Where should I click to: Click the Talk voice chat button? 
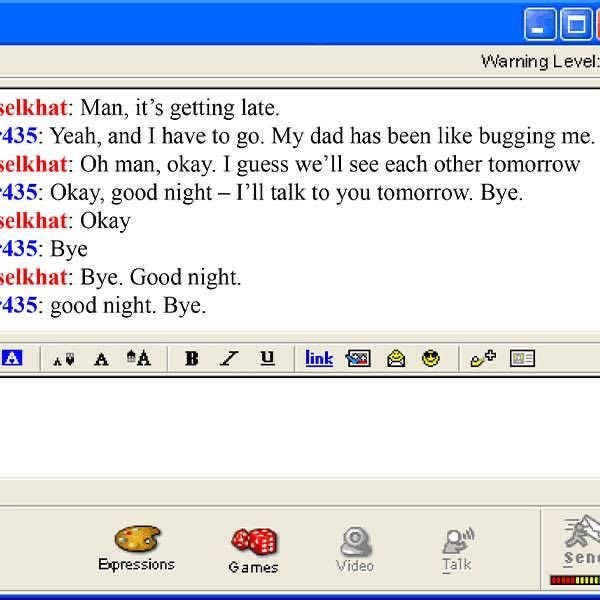tap(457, 550)
